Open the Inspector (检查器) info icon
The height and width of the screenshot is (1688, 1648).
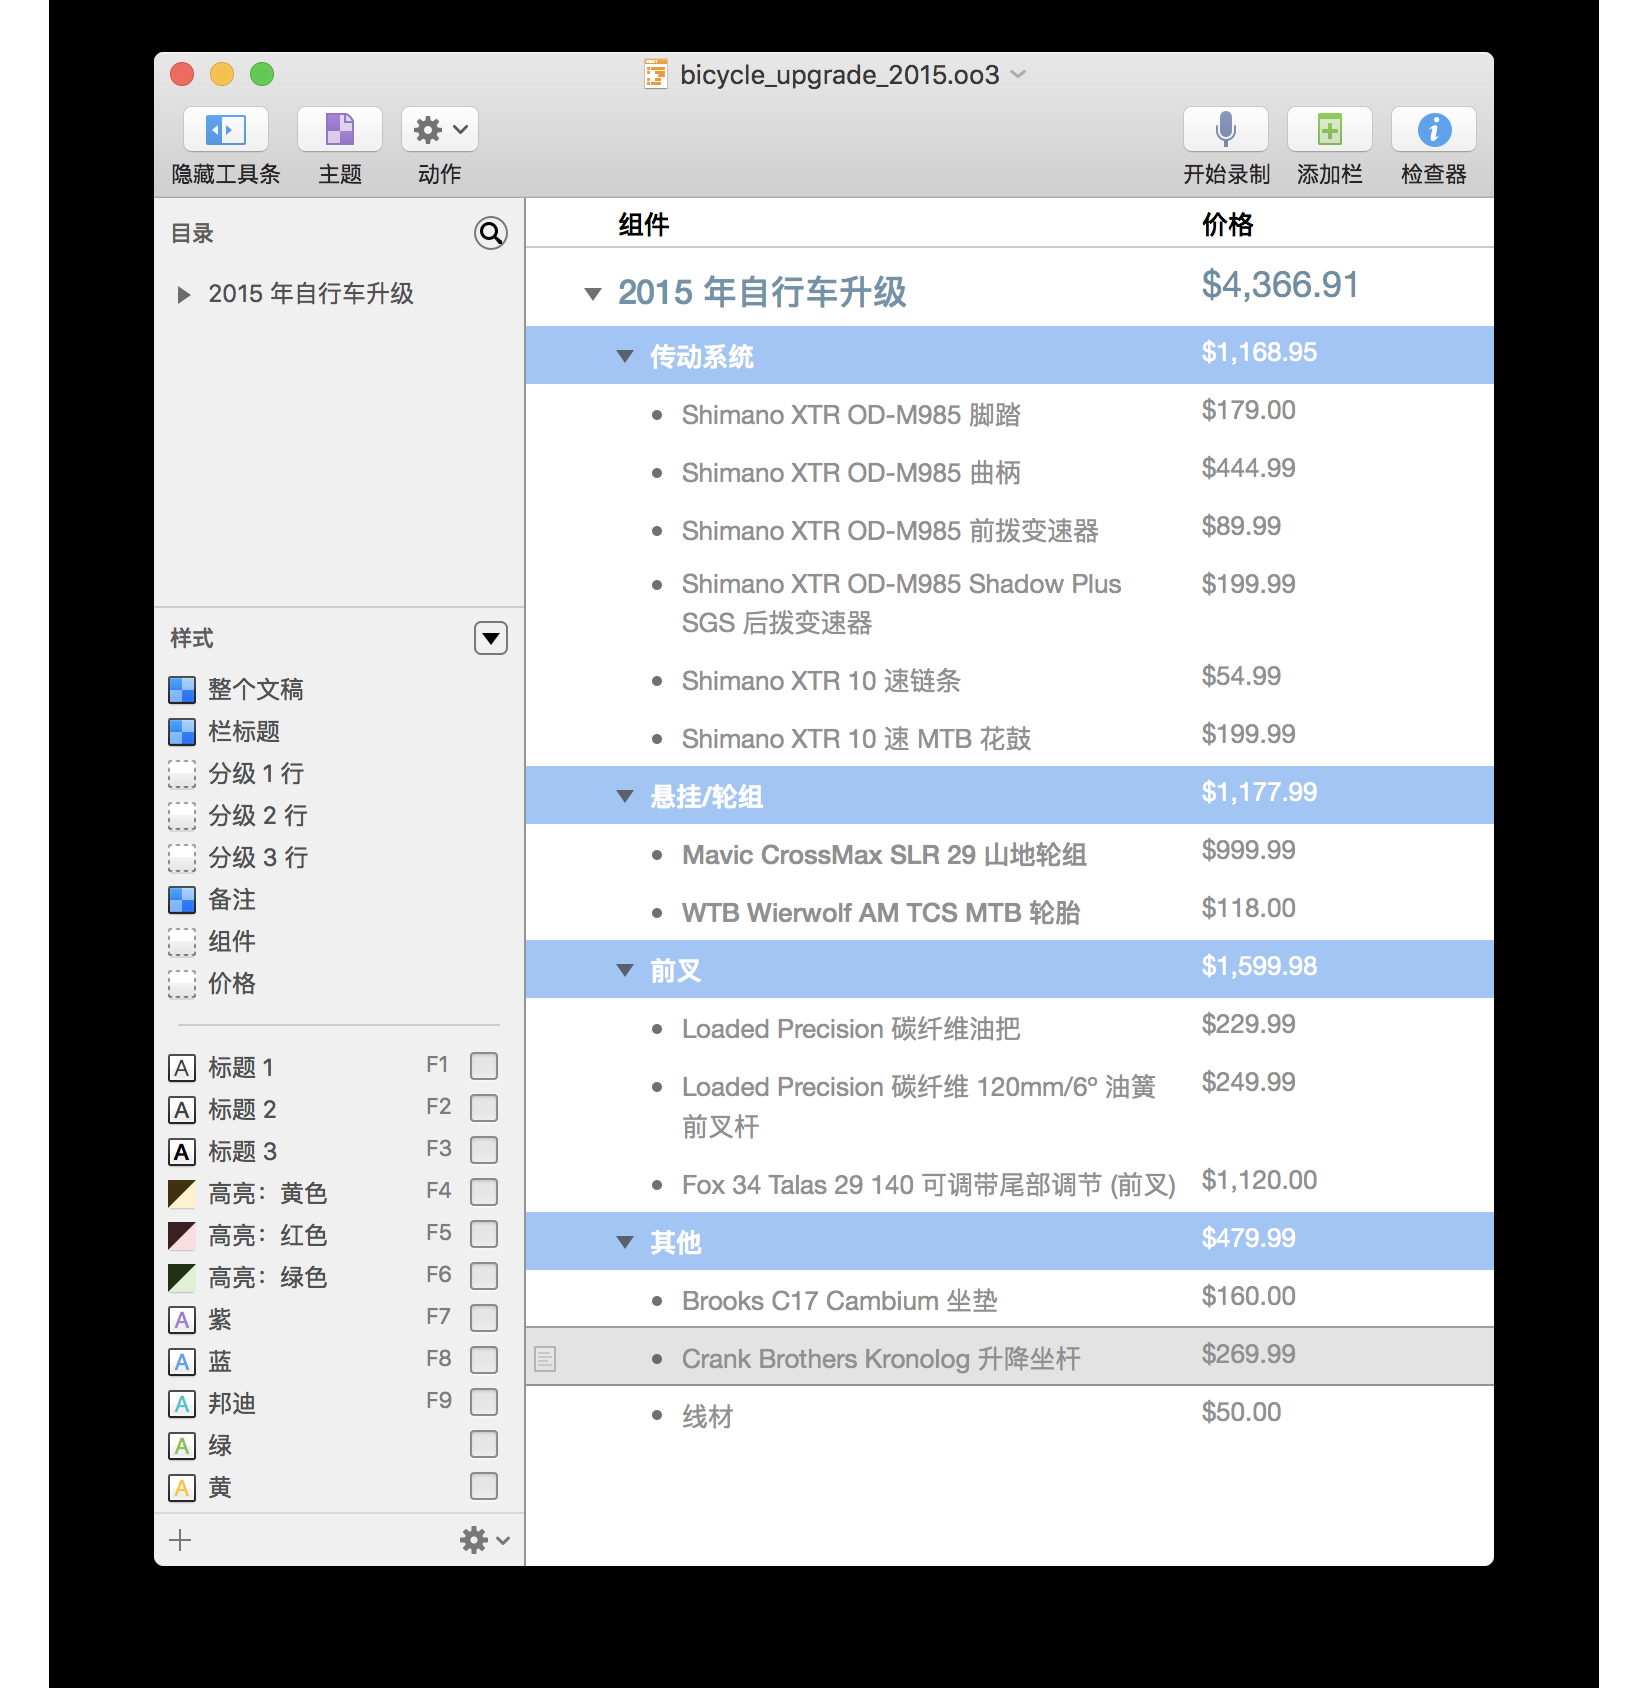[1433, 130]
